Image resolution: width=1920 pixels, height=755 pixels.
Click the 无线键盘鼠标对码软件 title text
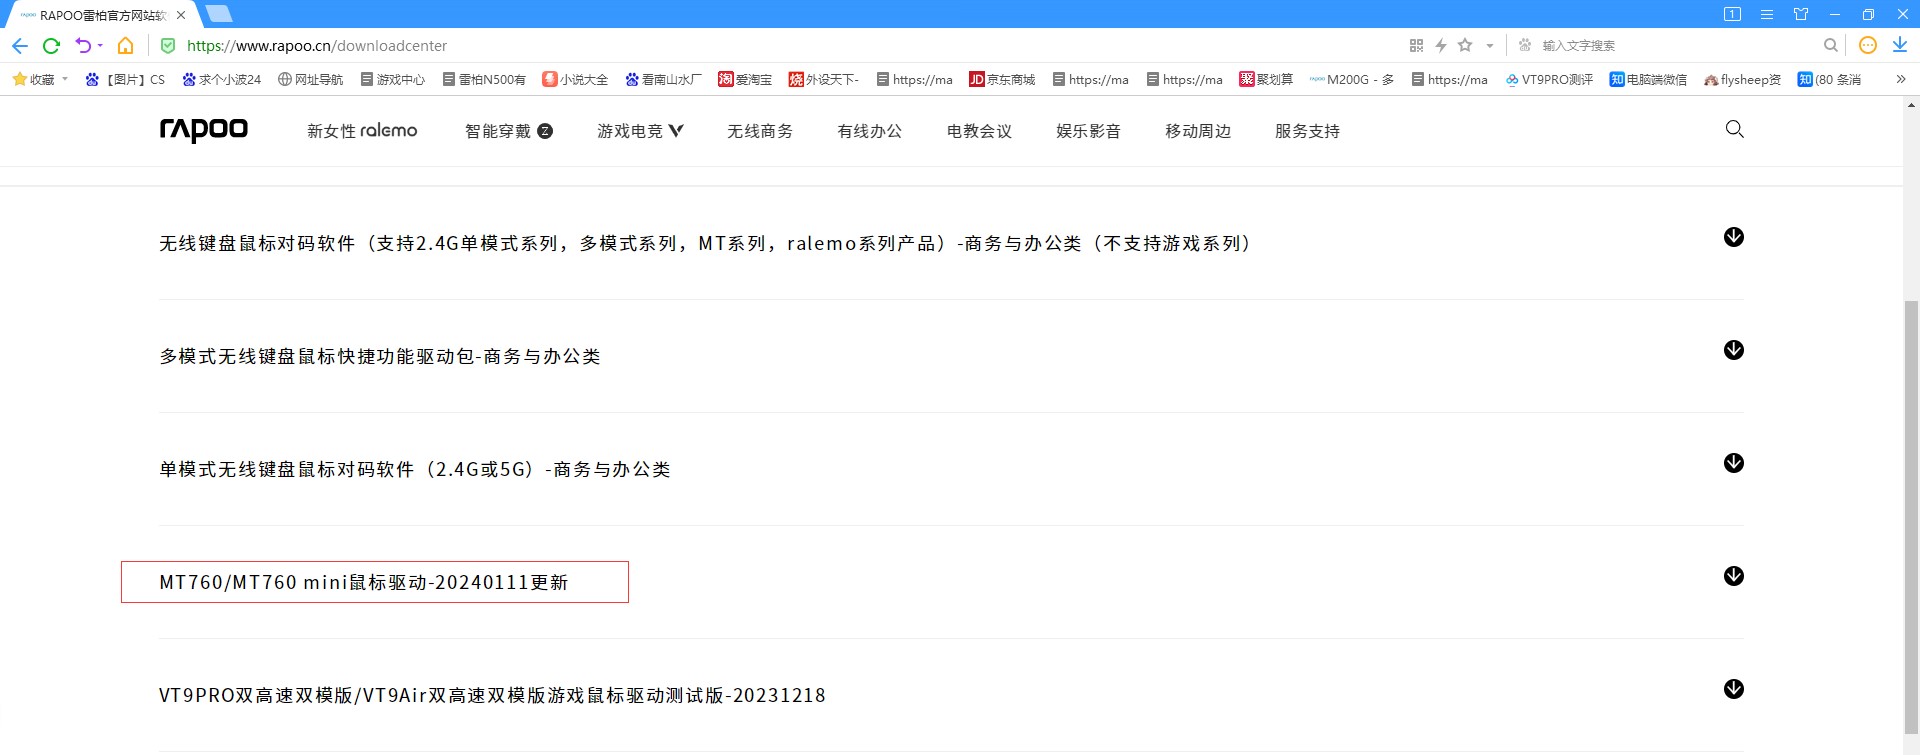coord(704,244)
